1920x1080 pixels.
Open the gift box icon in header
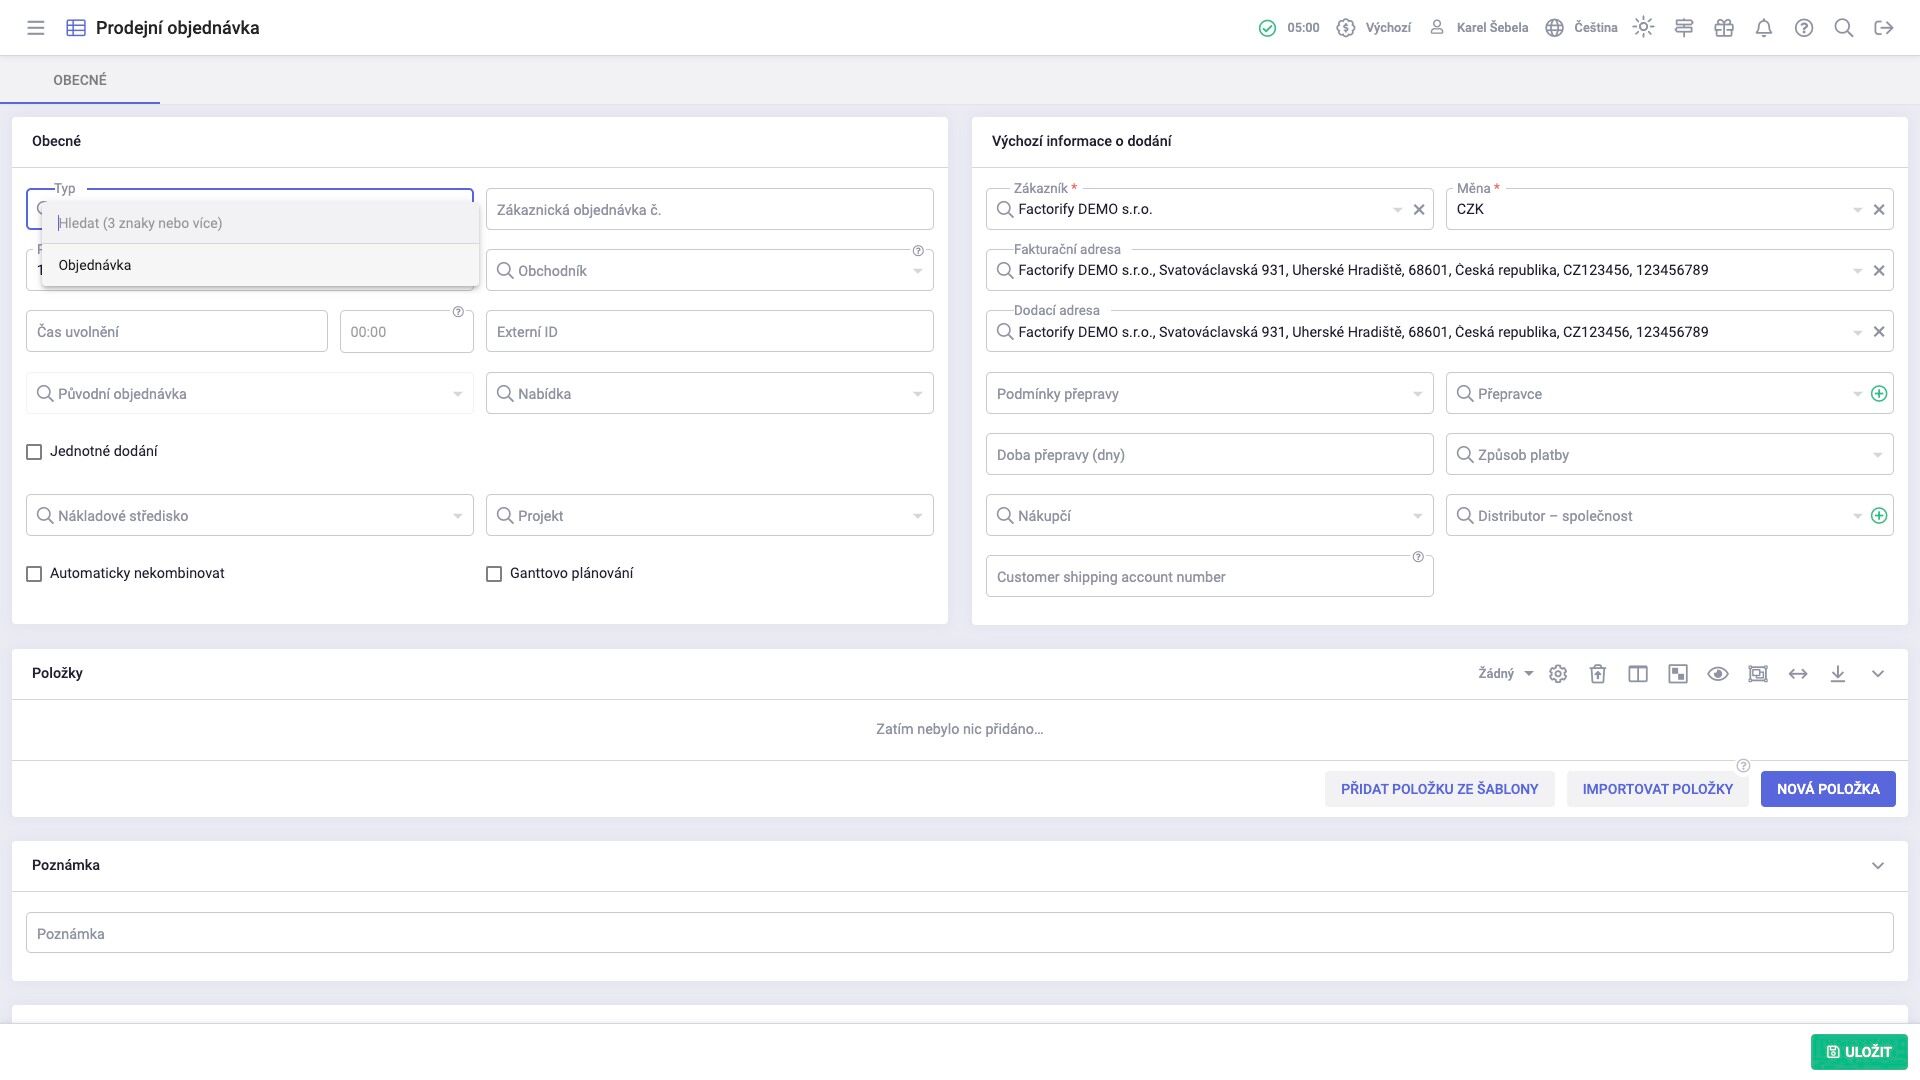1723,28
